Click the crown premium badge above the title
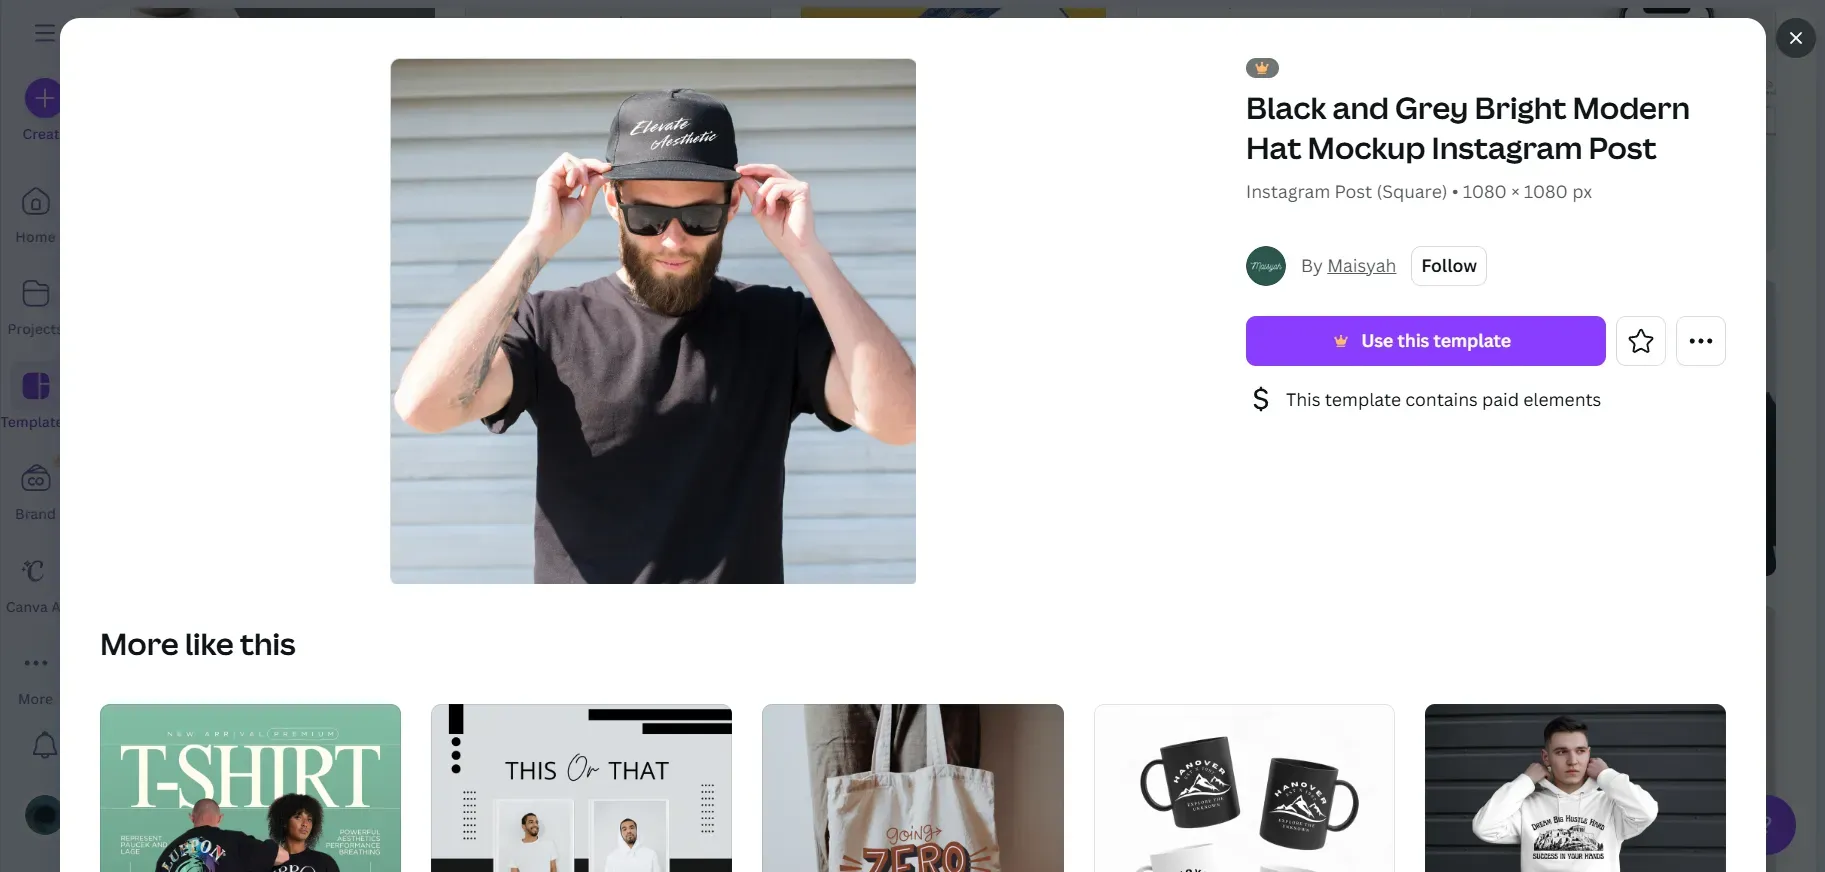 click(x=1262, y=67)
